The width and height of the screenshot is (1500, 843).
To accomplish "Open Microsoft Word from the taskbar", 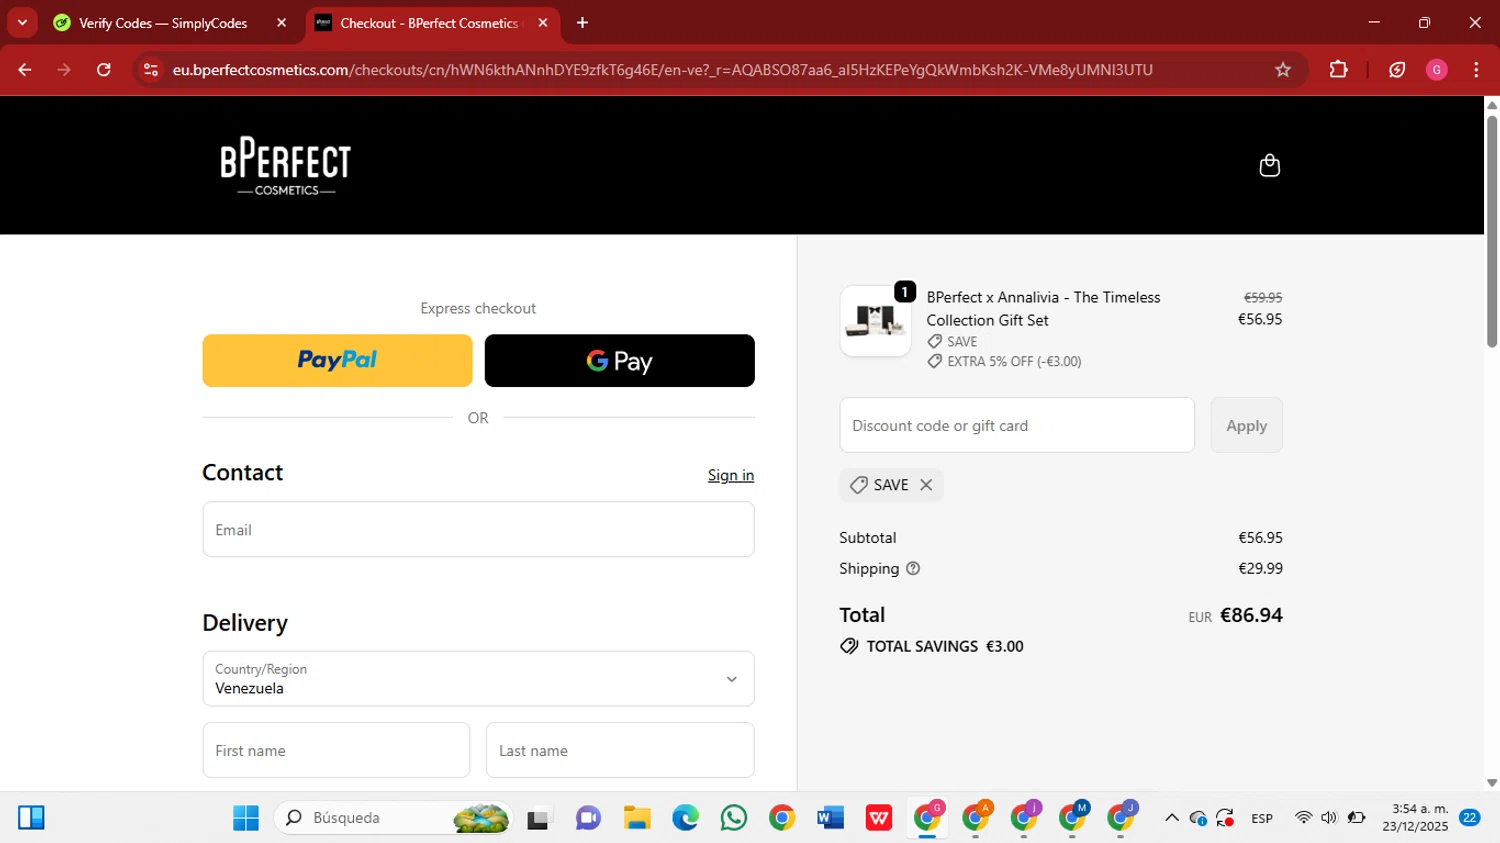I will (830, 818).
